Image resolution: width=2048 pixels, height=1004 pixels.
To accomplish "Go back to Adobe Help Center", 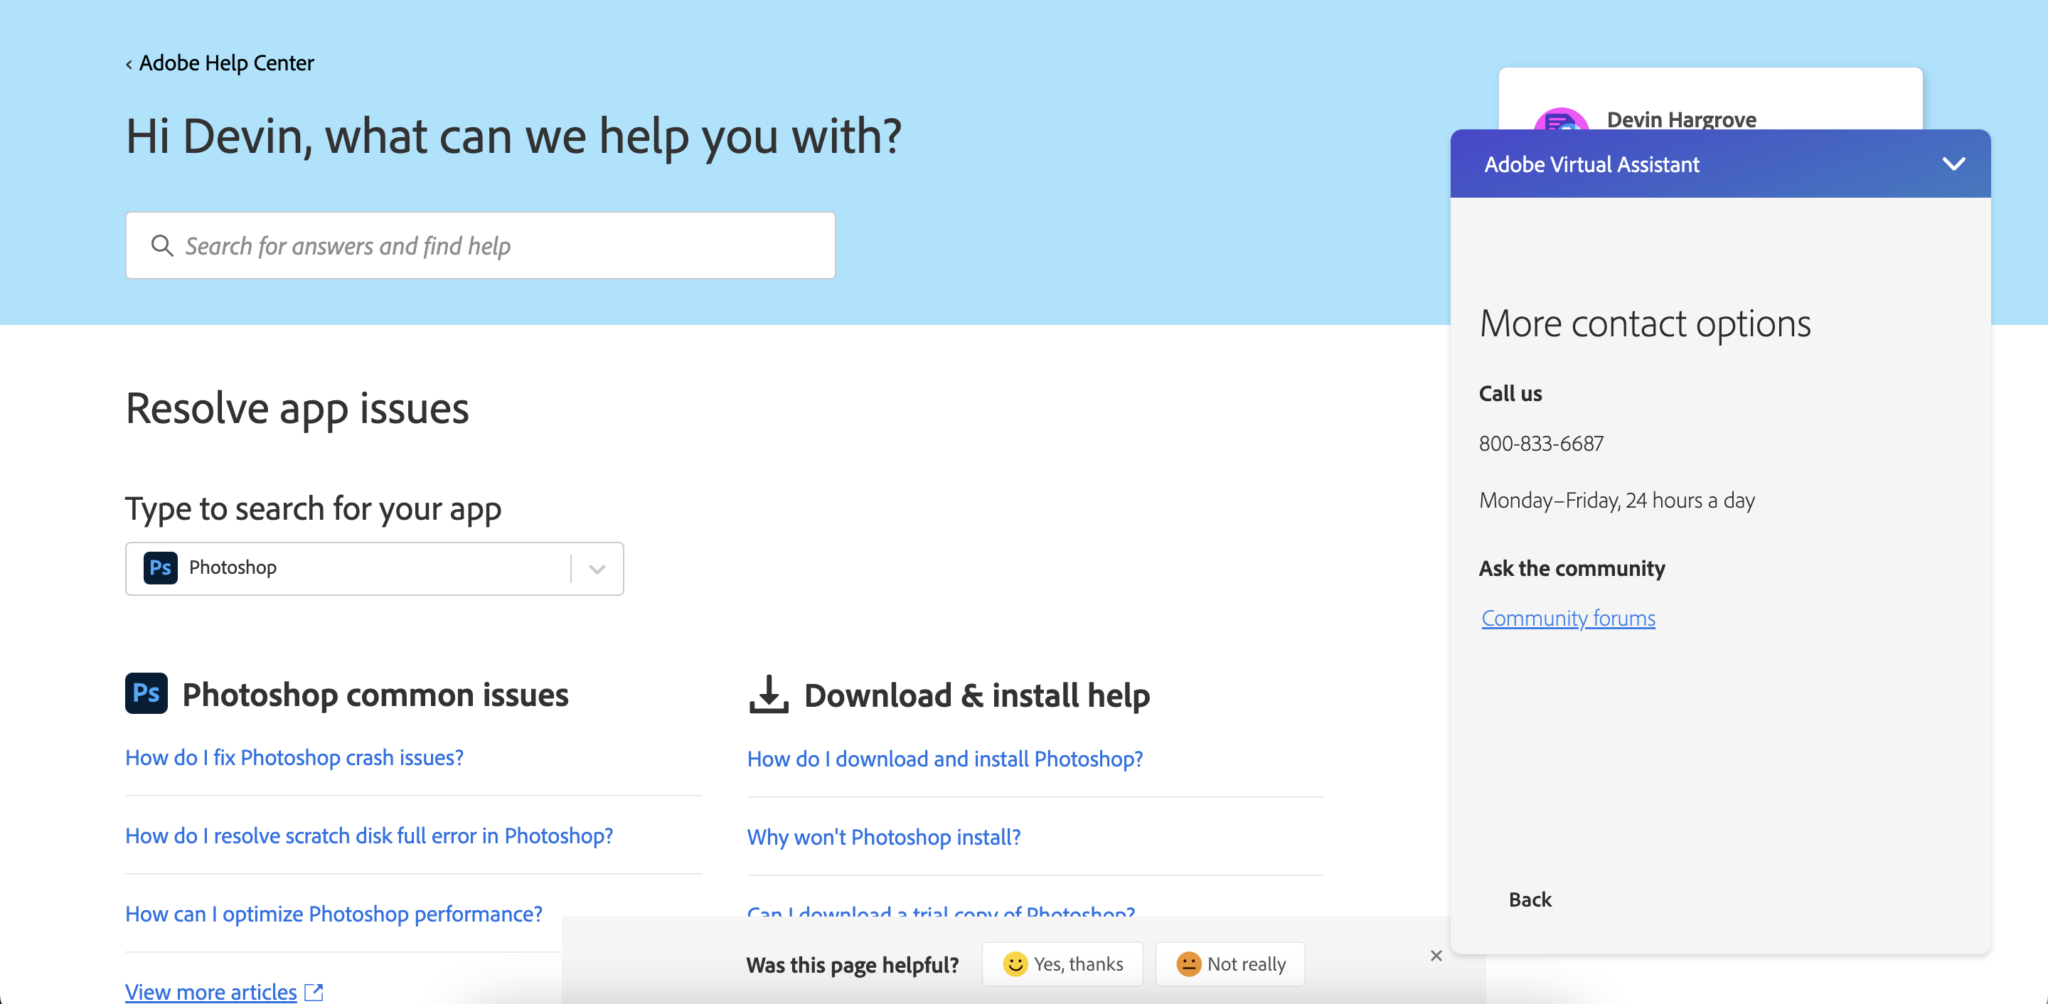I will click(220, 63).
